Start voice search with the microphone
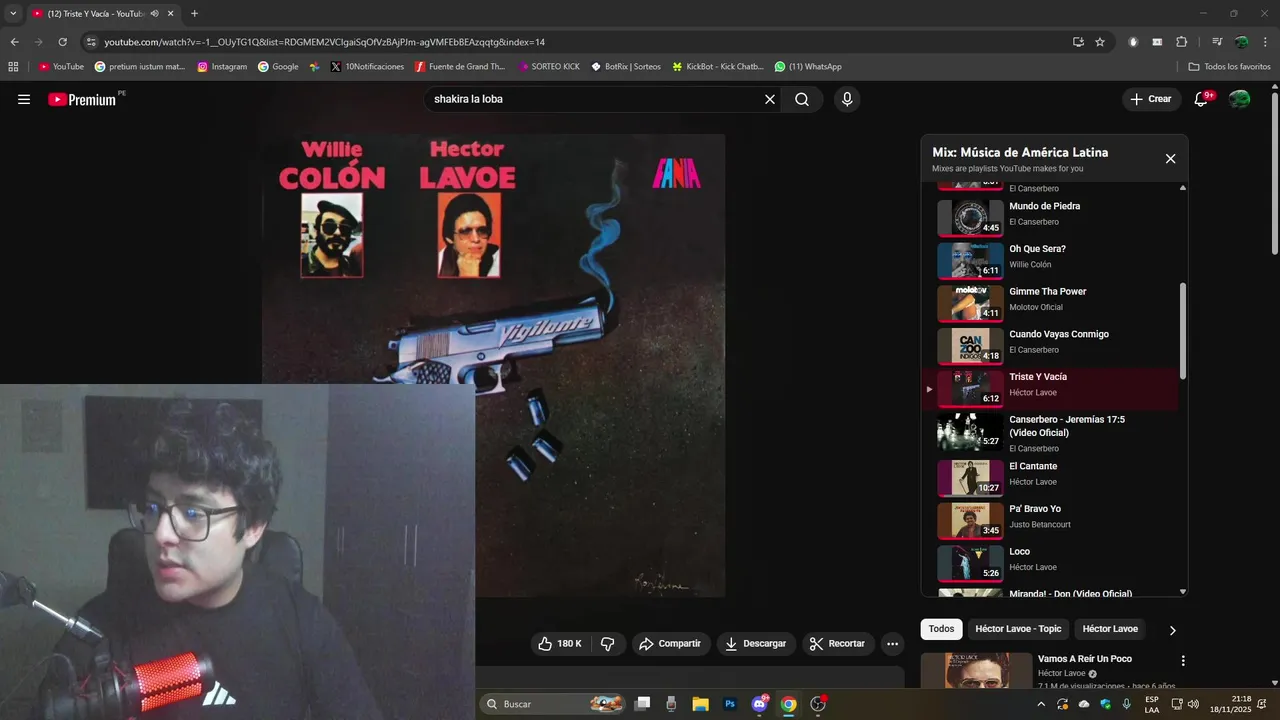Screen dimensions: 1280x720 [x=847, y=99]
